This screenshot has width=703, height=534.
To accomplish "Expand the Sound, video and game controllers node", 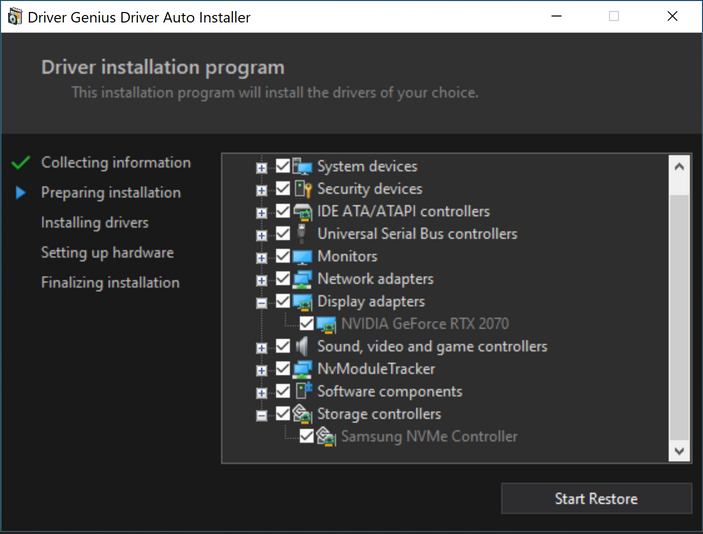I will point(261,348).
